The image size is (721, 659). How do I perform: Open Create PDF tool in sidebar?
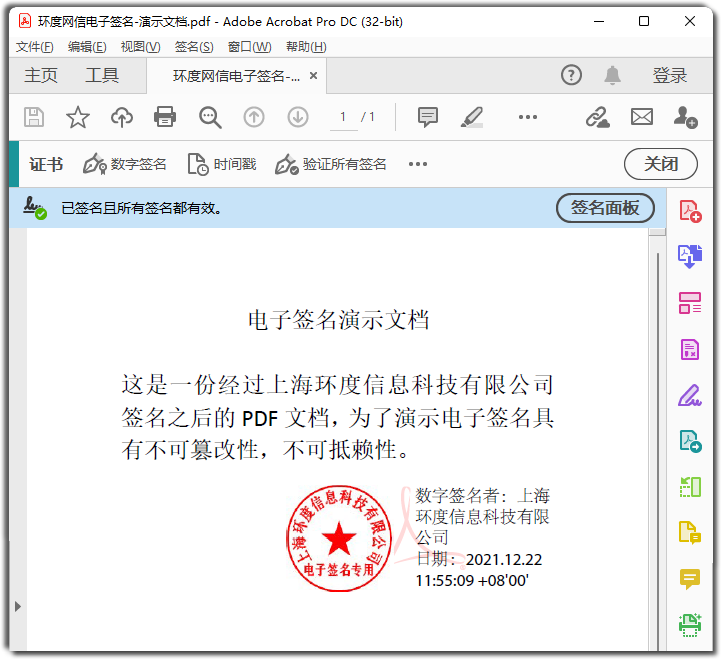pos(690,211)
